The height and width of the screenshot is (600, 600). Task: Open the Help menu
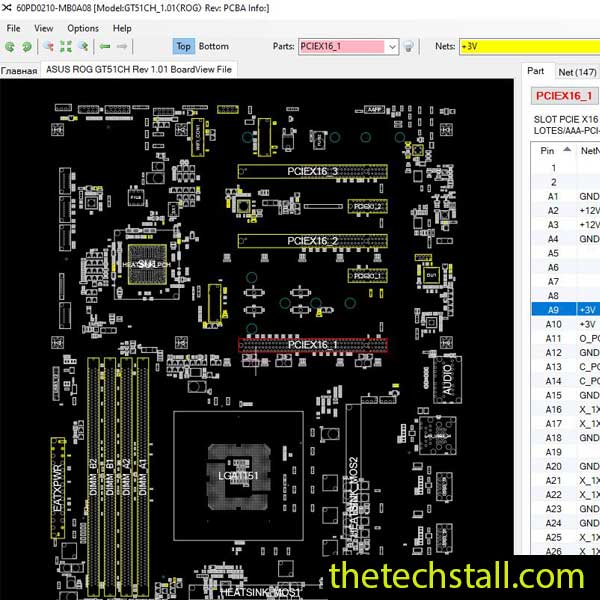click(x=122, y=28)
